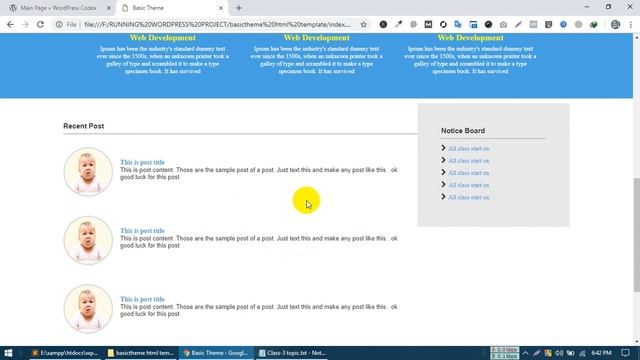This screenshot has height=360, width=640.
Task: Open the third 'This is post title' link
Action: [142, 299]
